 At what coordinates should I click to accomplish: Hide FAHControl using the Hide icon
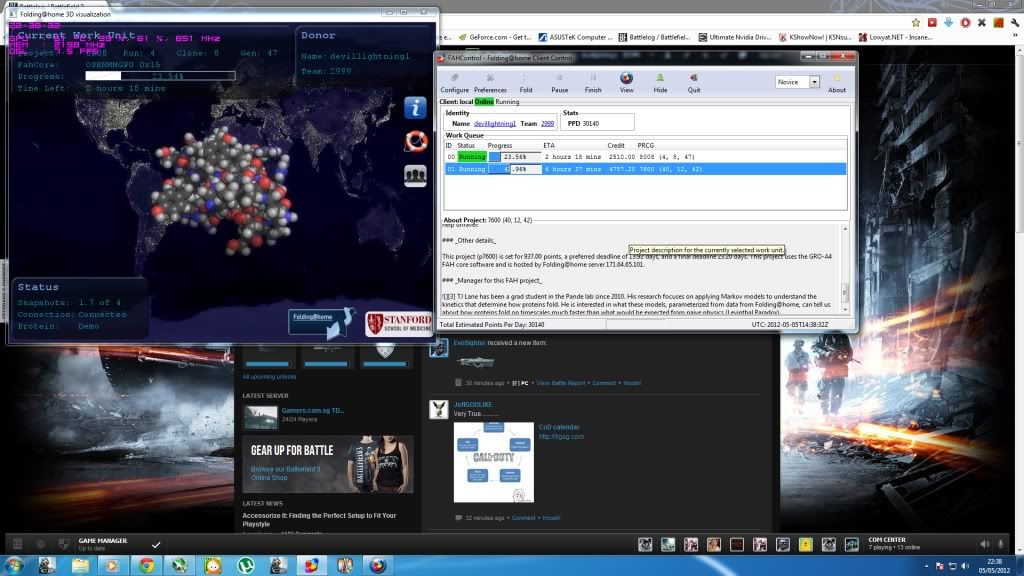(660, 81)
